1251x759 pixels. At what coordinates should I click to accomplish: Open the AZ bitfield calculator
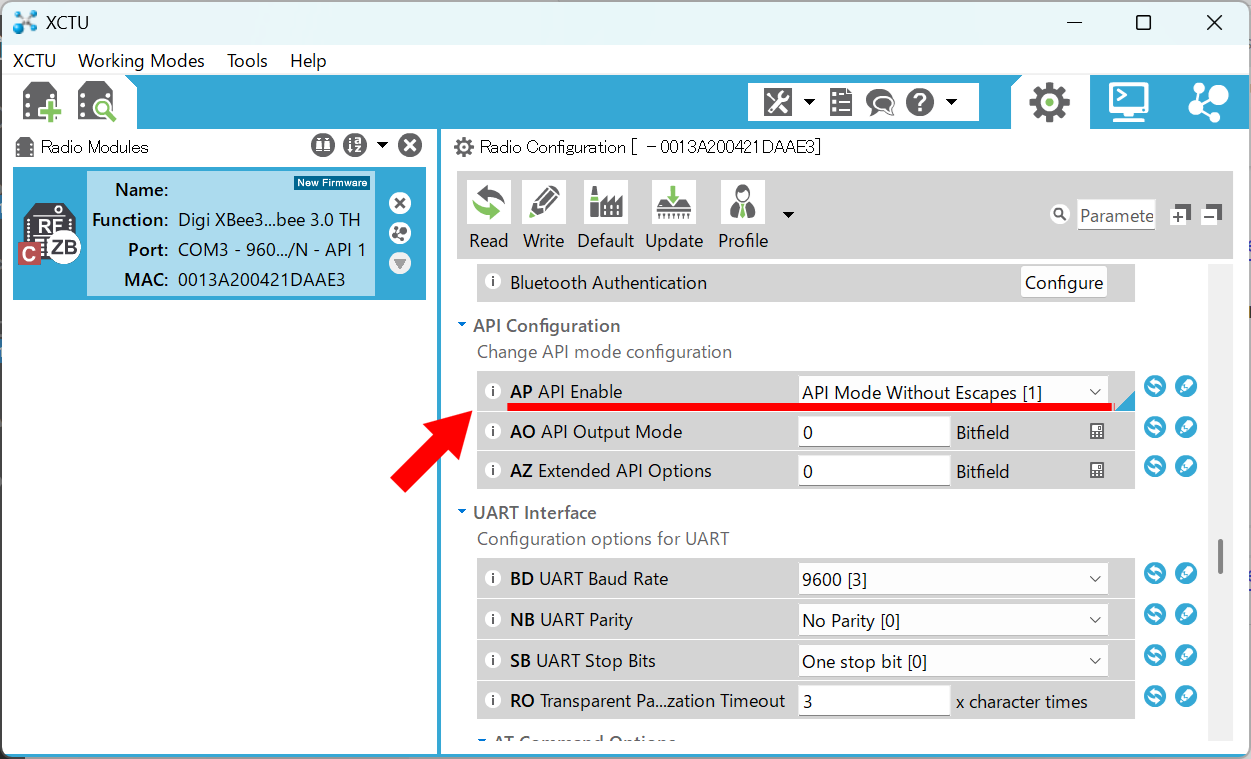pyautogui.click(x=1097, y=470)
